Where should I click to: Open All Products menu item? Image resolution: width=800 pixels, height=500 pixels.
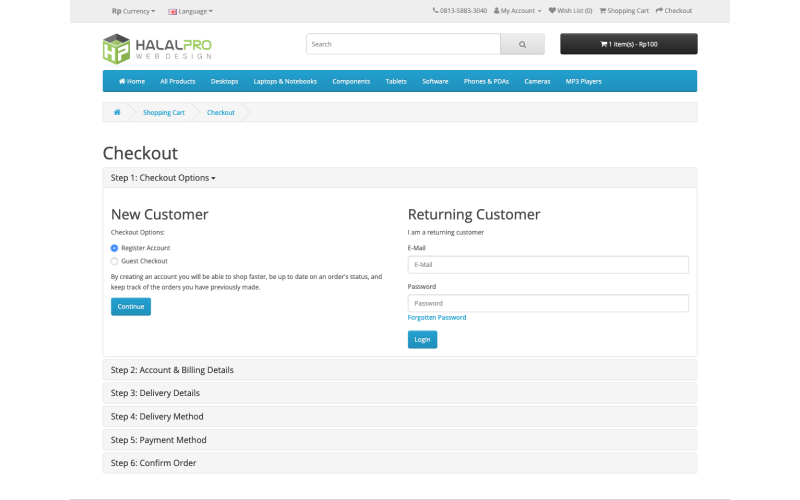(178, 81)
